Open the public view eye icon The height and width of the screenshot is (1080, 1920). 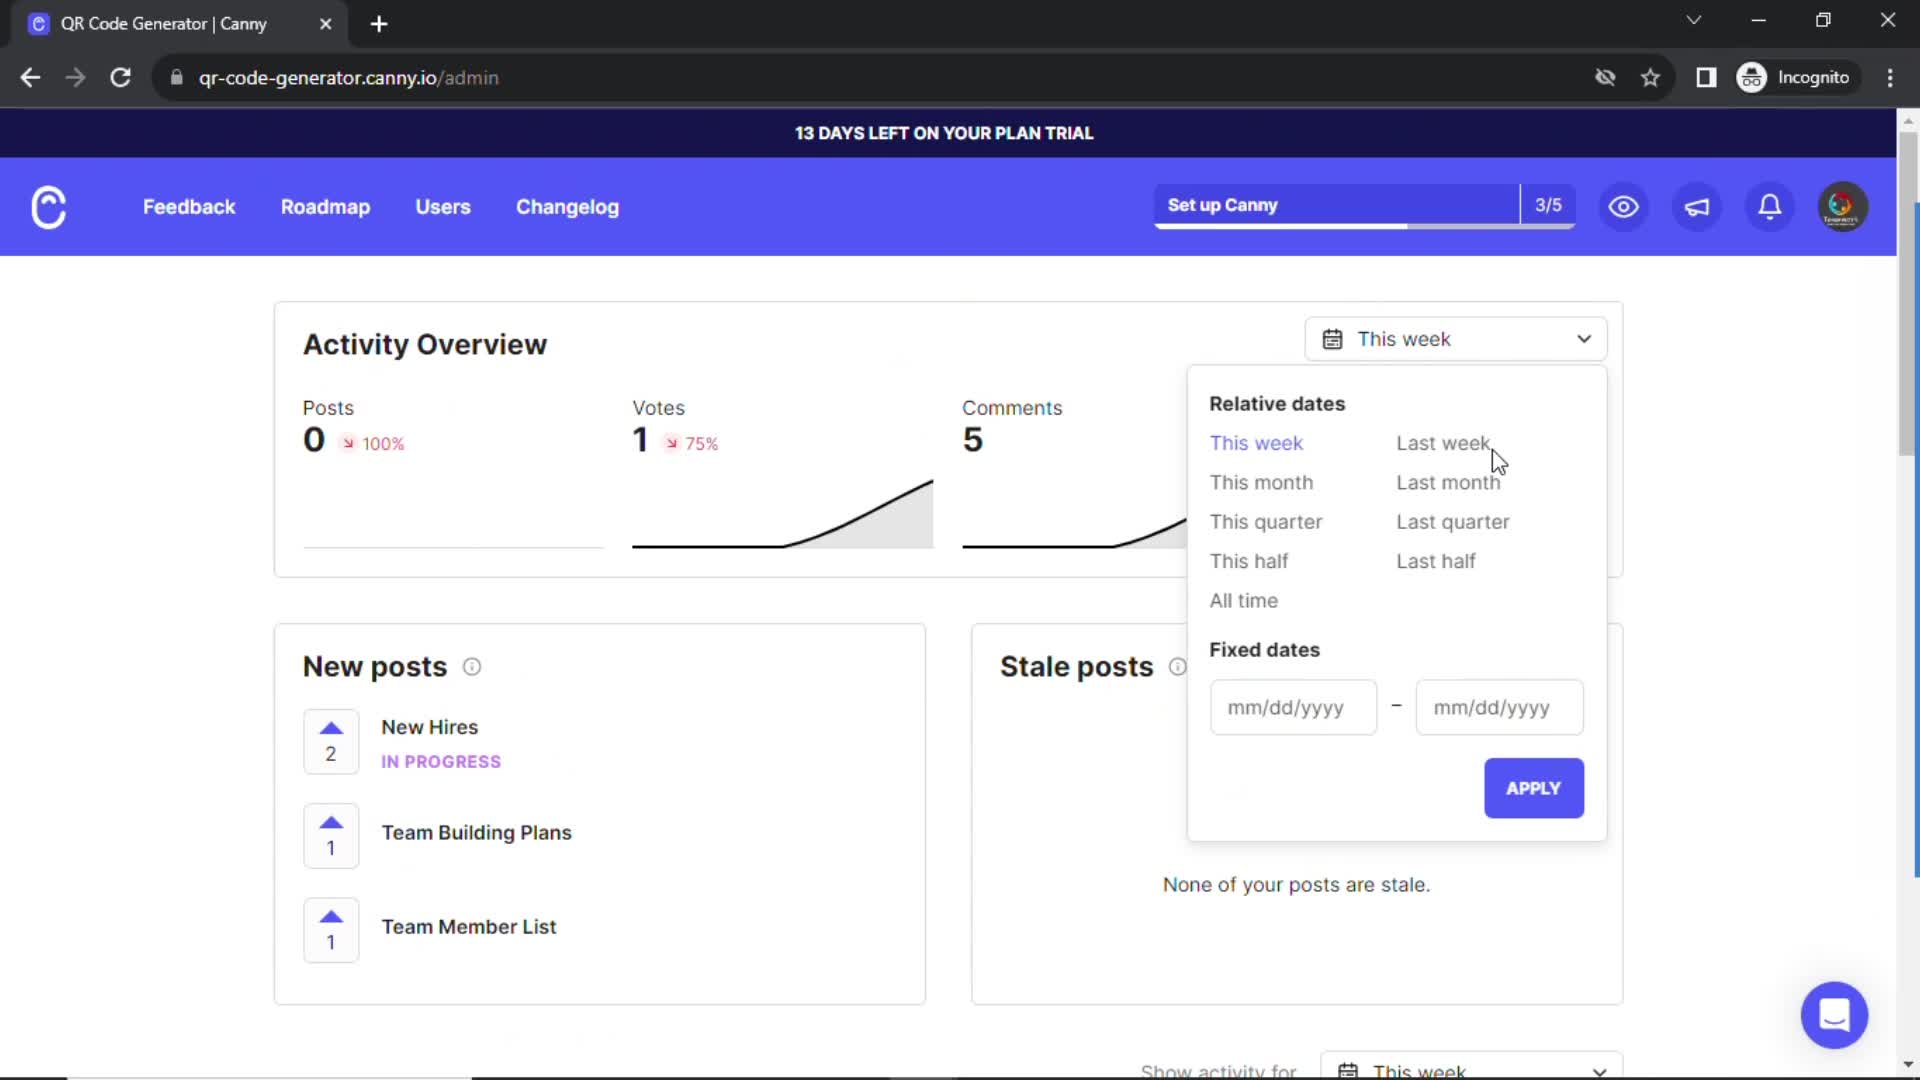tap(1623, 207)
